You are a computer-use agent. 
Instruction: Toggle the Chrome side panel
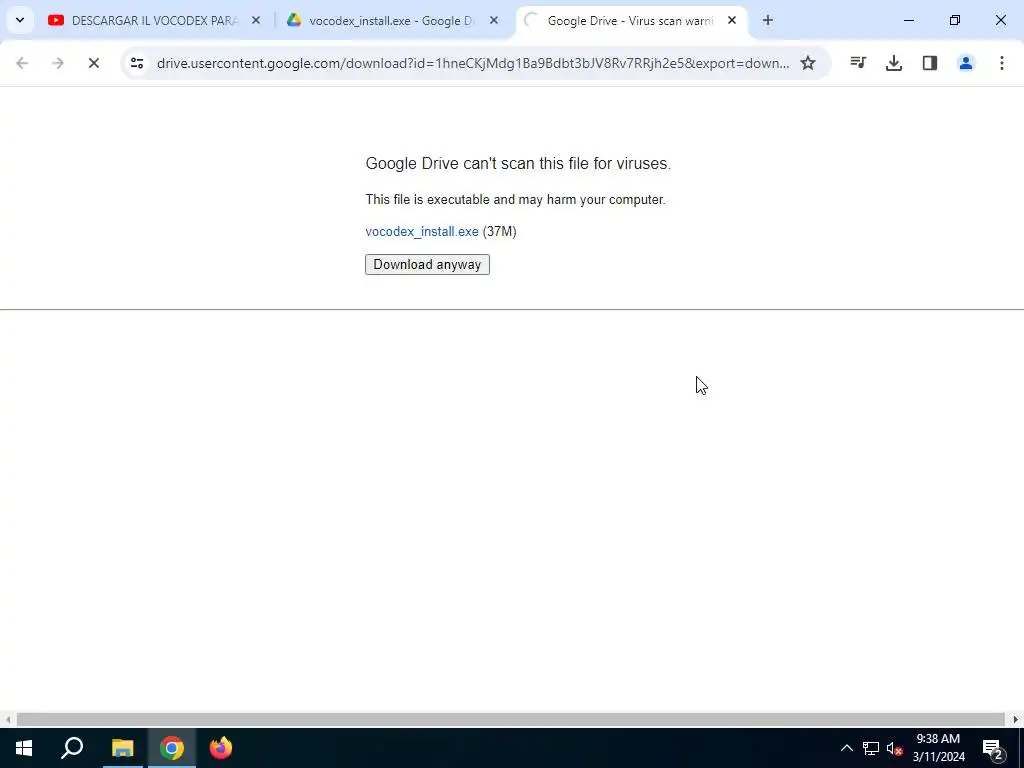pyautogui.click(x=930, y=63)
